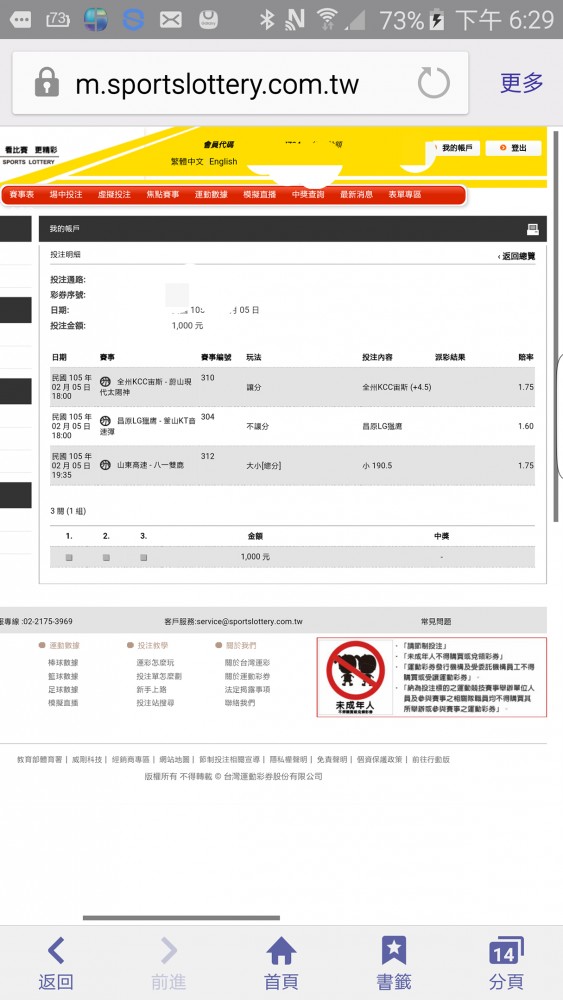Viewport: 563px width, 1000px height.
Task: Click the underage prohibition 未成年人 image
Action: [x=355, y=677]
